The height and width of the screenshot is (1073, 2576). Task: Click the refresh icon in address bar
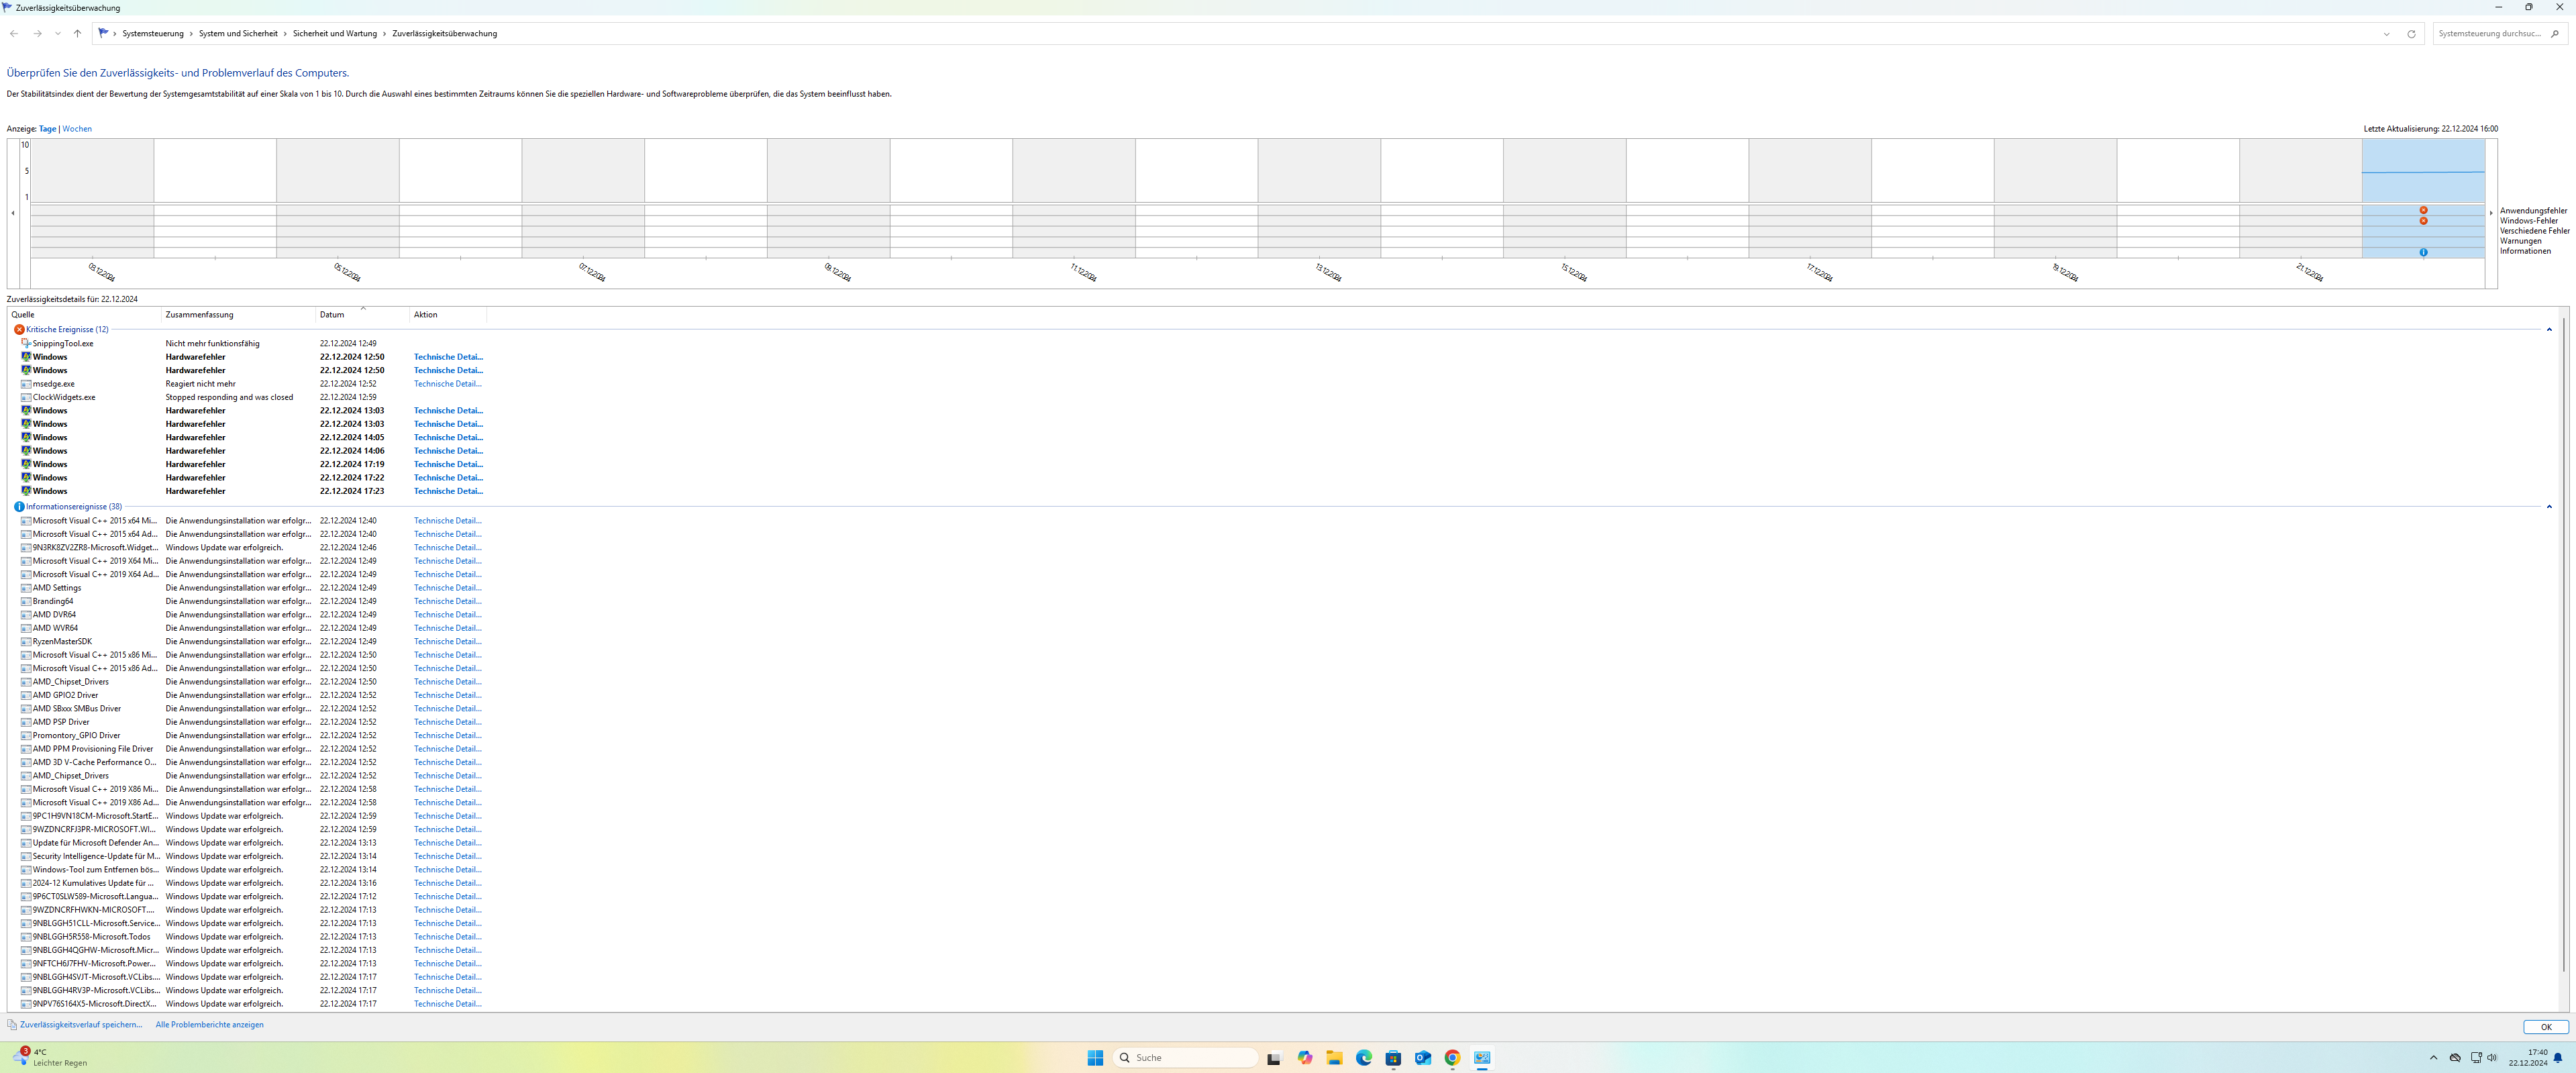pos(2411,34)
